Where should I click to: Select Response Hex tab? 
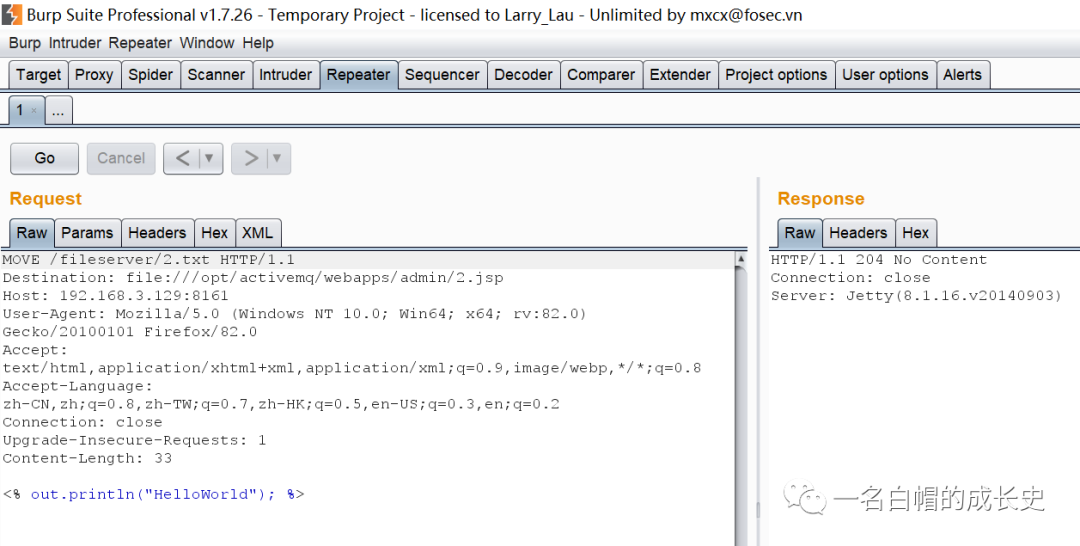coord(916,233)
